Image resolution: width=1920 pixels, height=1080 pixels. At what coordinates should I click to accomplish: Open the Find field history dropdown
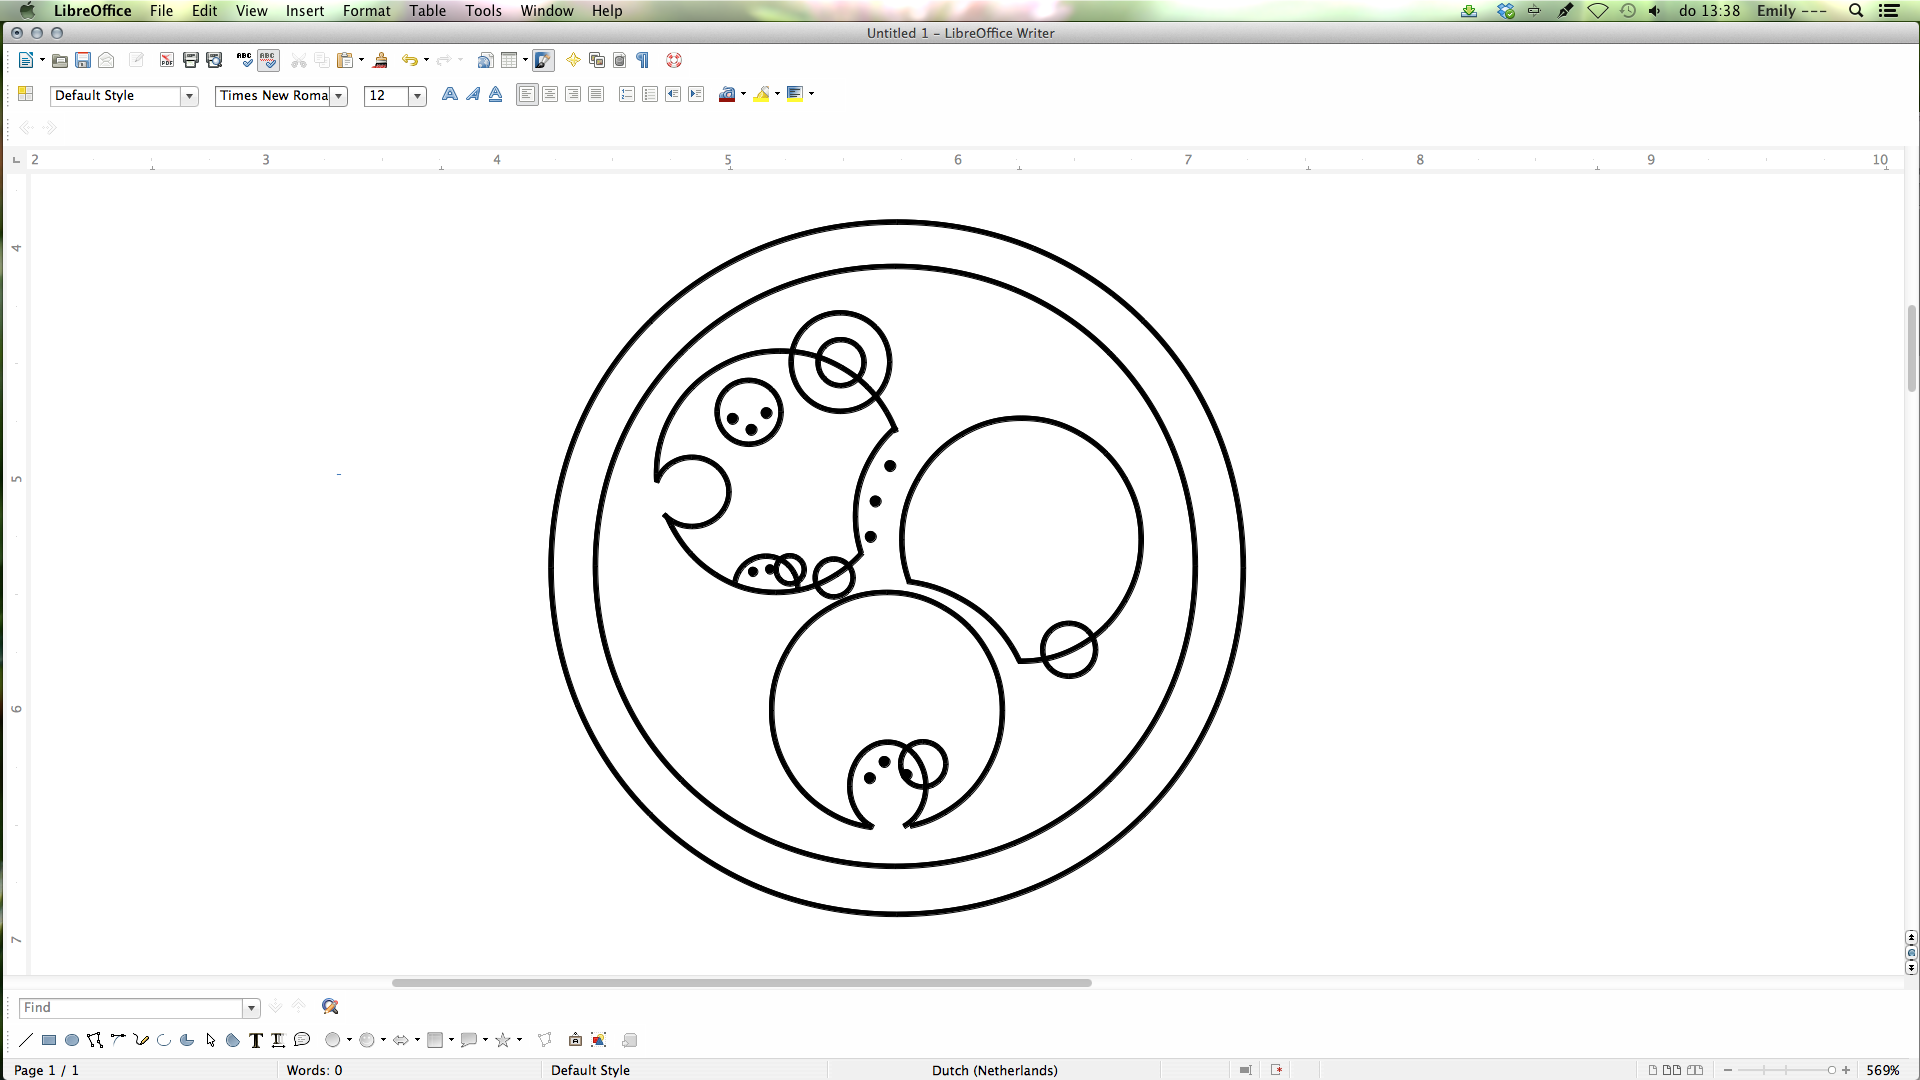click(251, 1008)
